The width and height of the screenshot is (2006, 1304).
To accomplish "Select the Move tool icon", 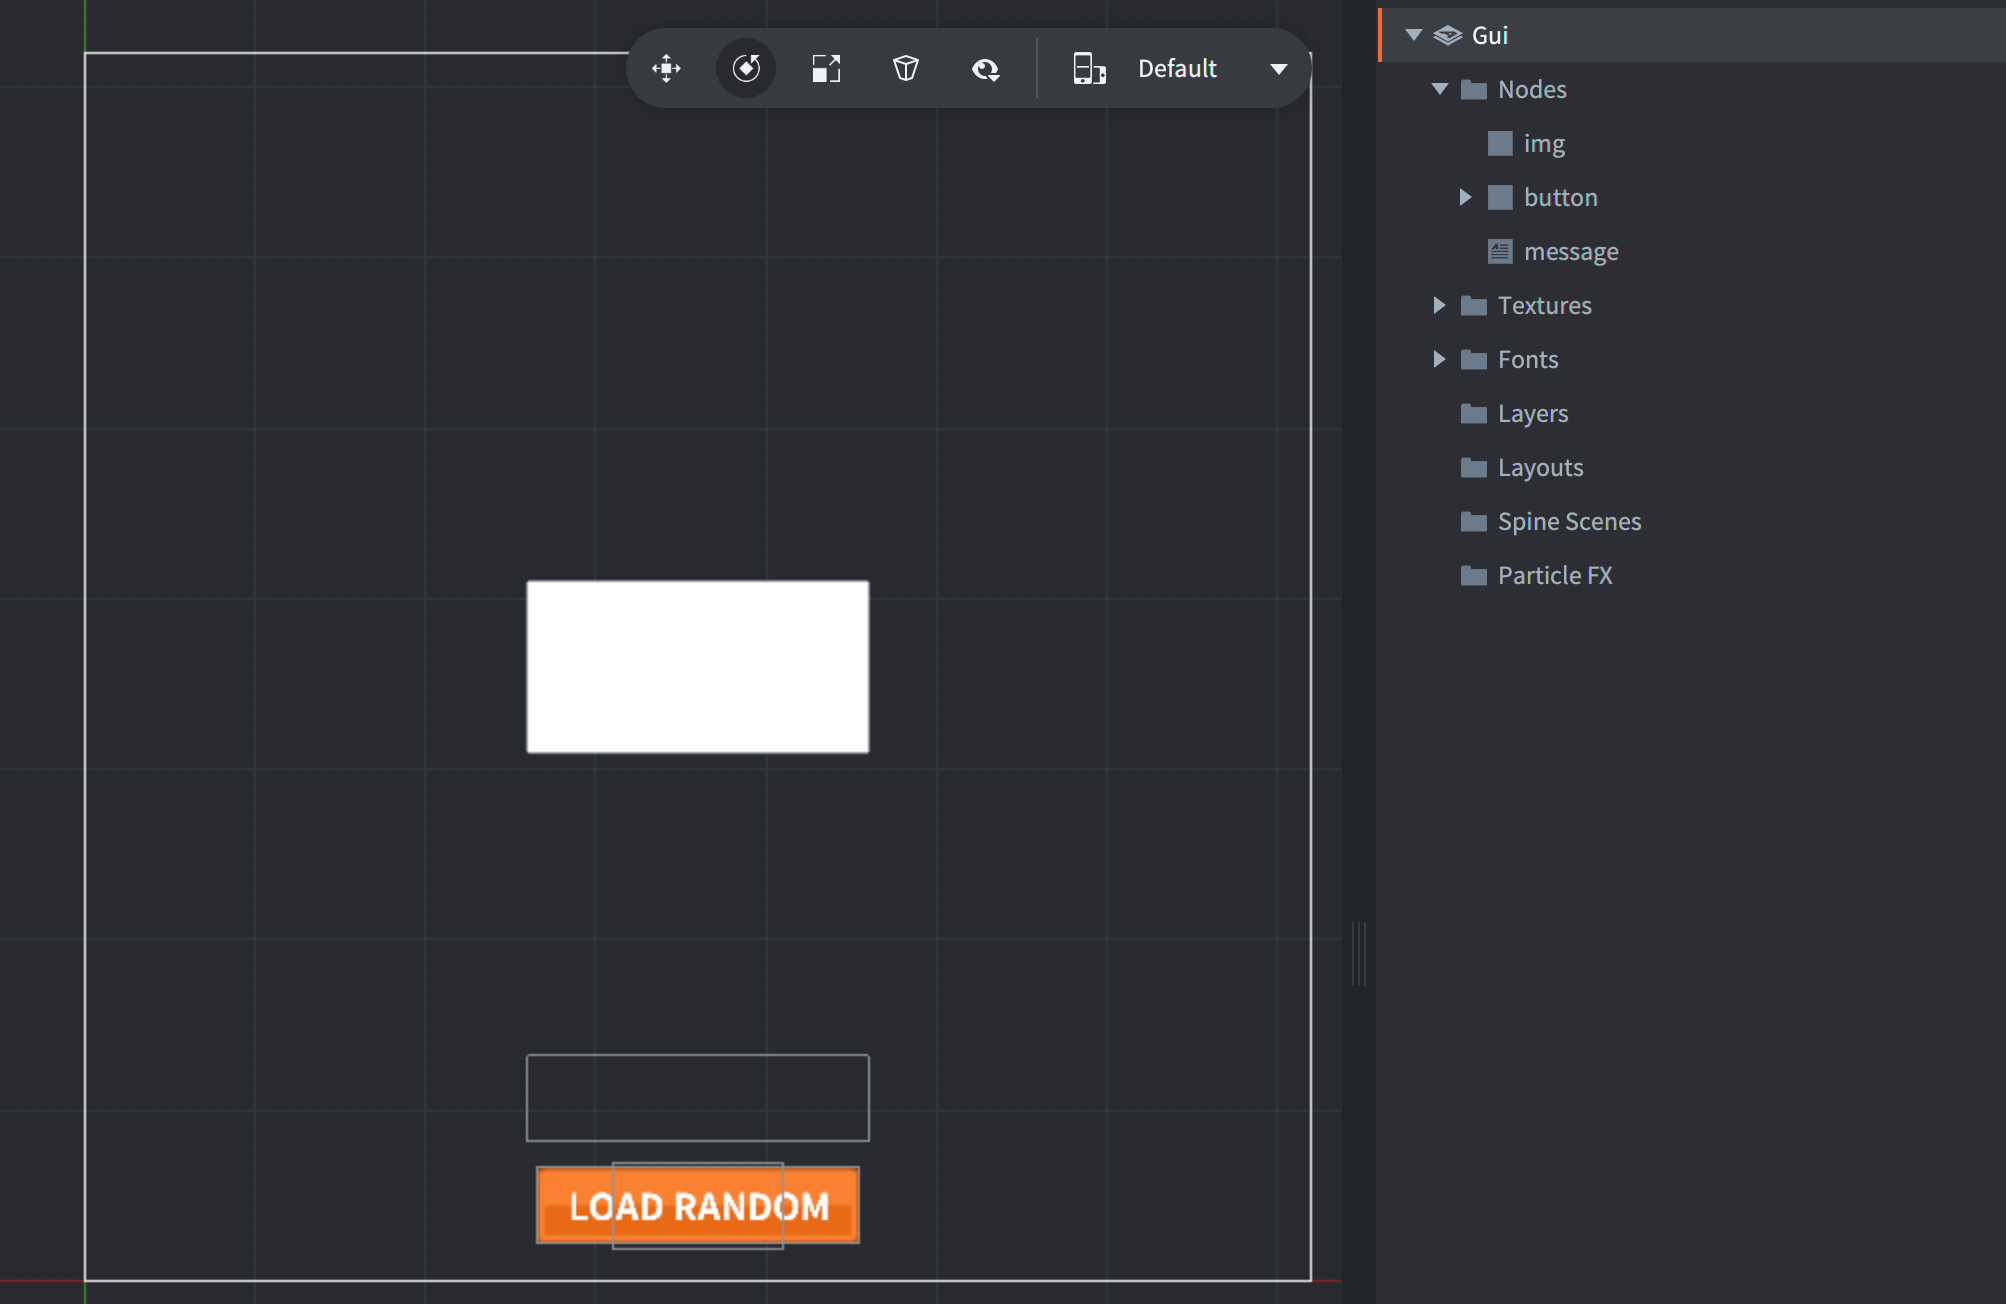I will pos(665,69).
